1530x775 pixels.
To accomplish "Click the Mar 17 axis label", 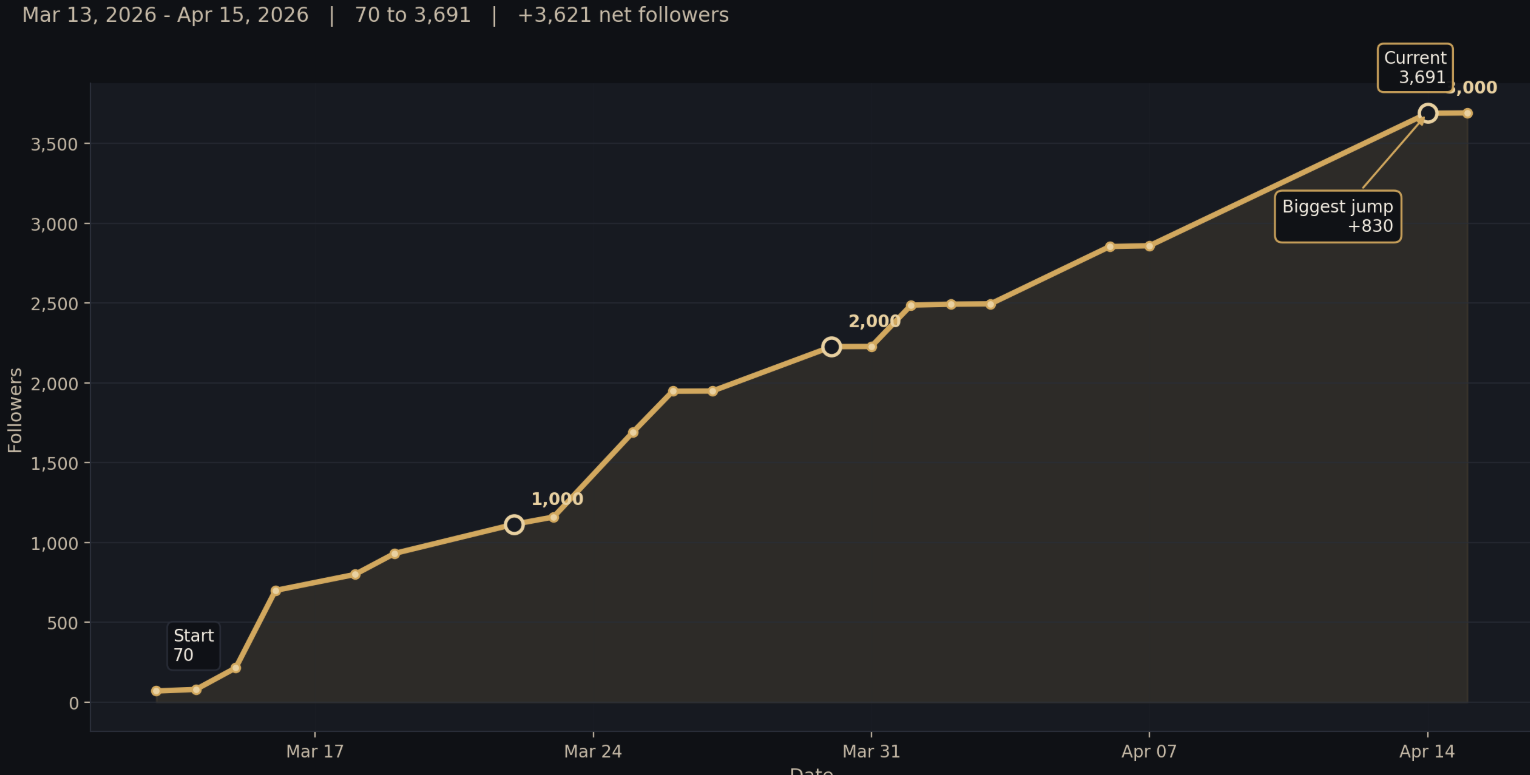I will coord(315,751).
